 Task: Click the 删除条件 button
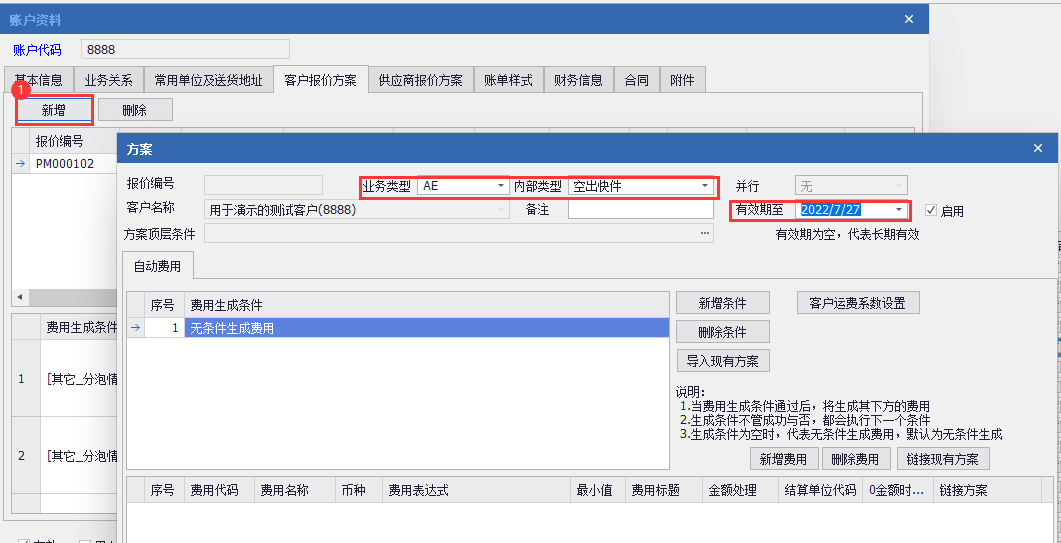click(x=722, y=332)
